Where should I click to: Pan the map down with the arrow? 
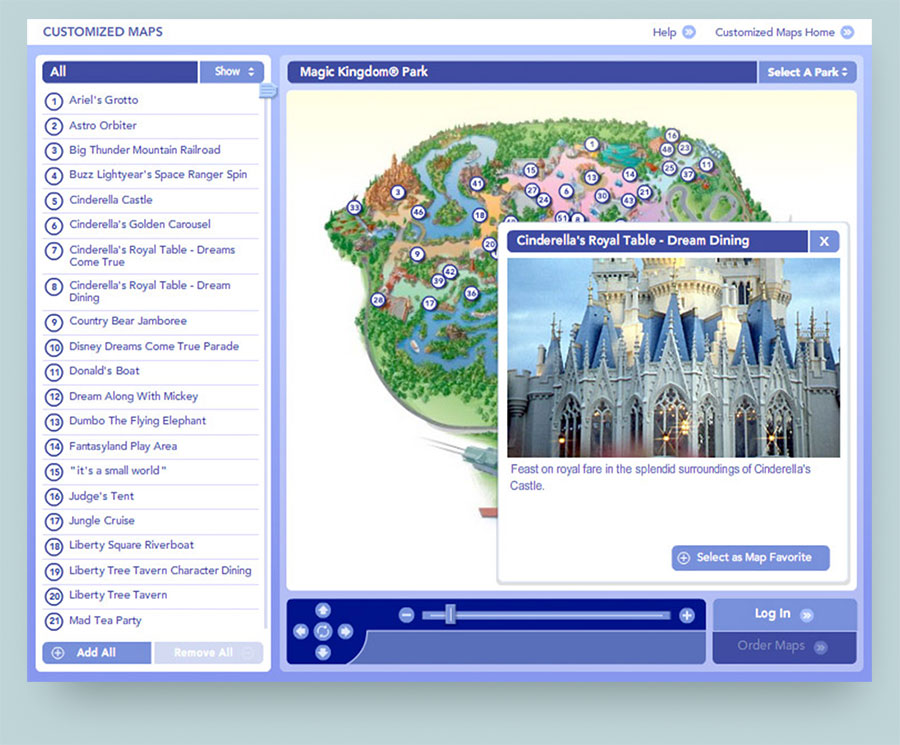[x=323, y=653]
